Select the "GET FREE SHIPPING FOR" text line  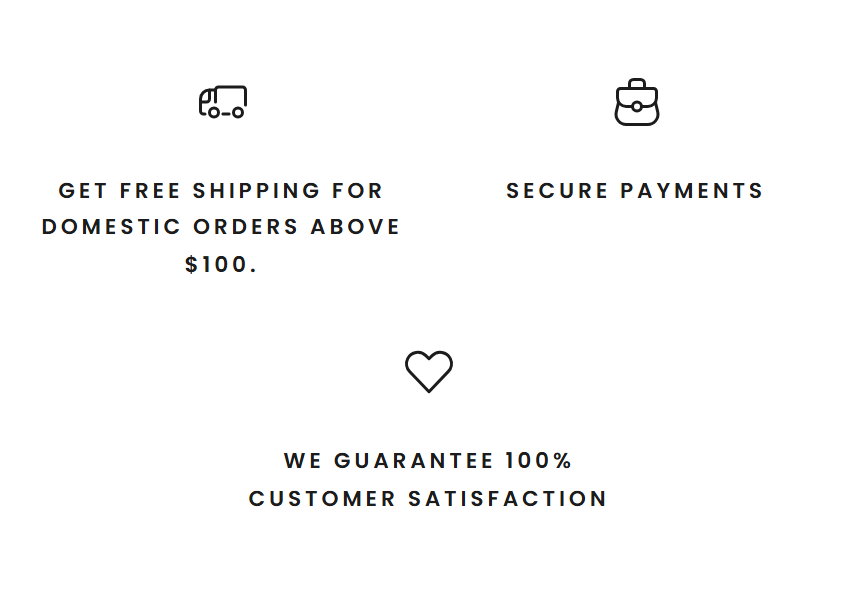[221, 190]
